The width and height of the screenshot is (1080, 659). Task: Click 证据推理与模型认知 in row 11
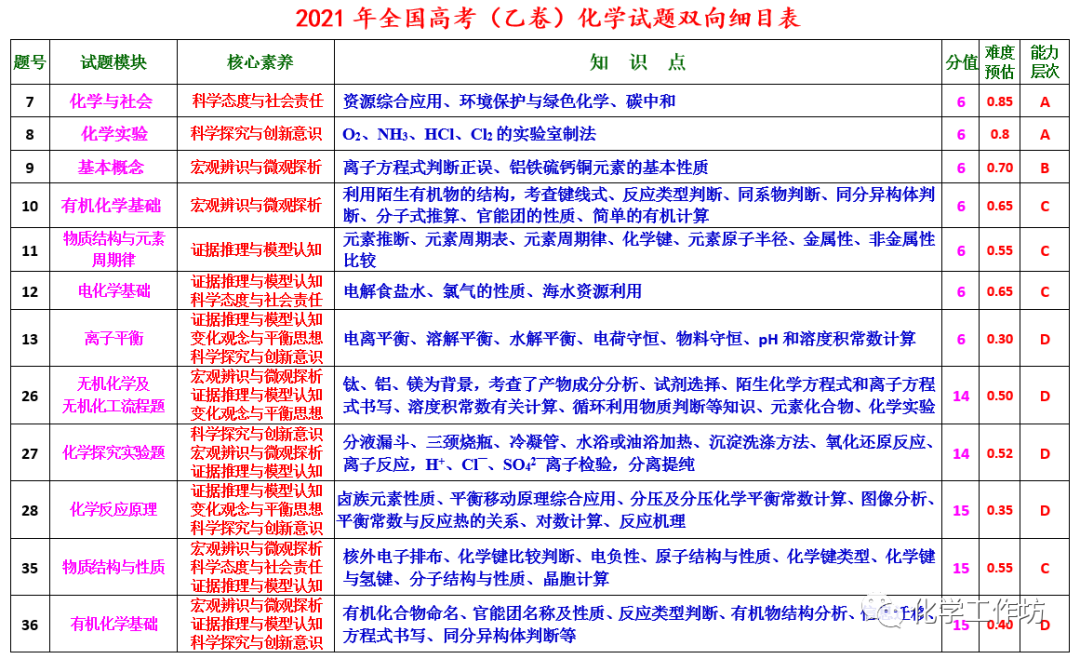[x=256, y=250]
